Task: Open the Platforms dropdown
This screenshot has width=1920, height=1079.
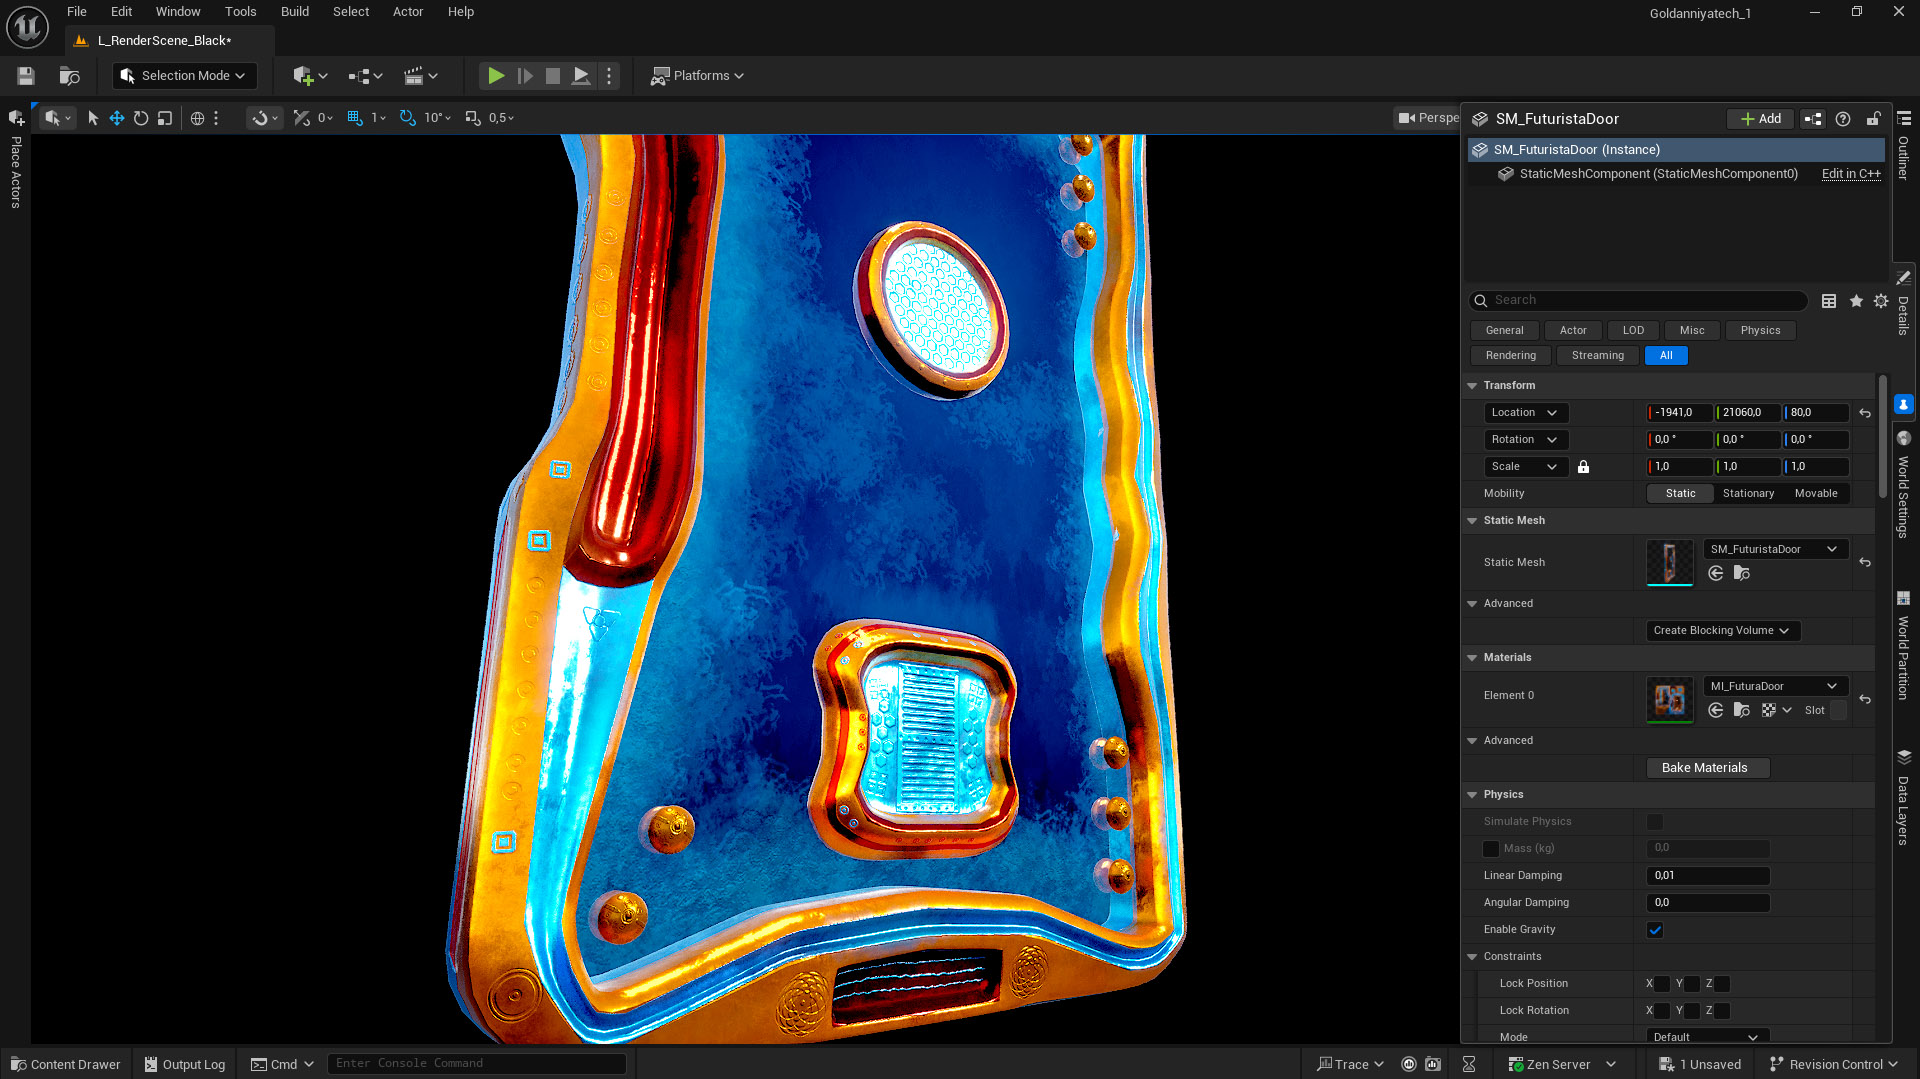Action: tap(697, 75)
